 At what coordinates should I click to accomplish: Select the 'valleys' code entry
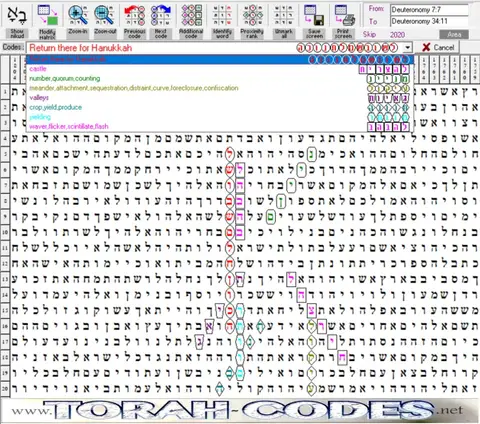coord(220,98)
